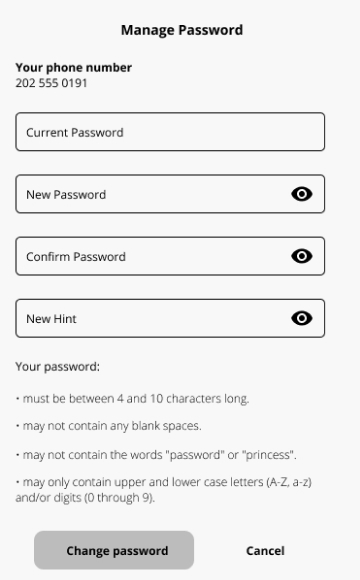Click the 'Your phone number' label
The image size is (360, 580).
coord(74,67)
